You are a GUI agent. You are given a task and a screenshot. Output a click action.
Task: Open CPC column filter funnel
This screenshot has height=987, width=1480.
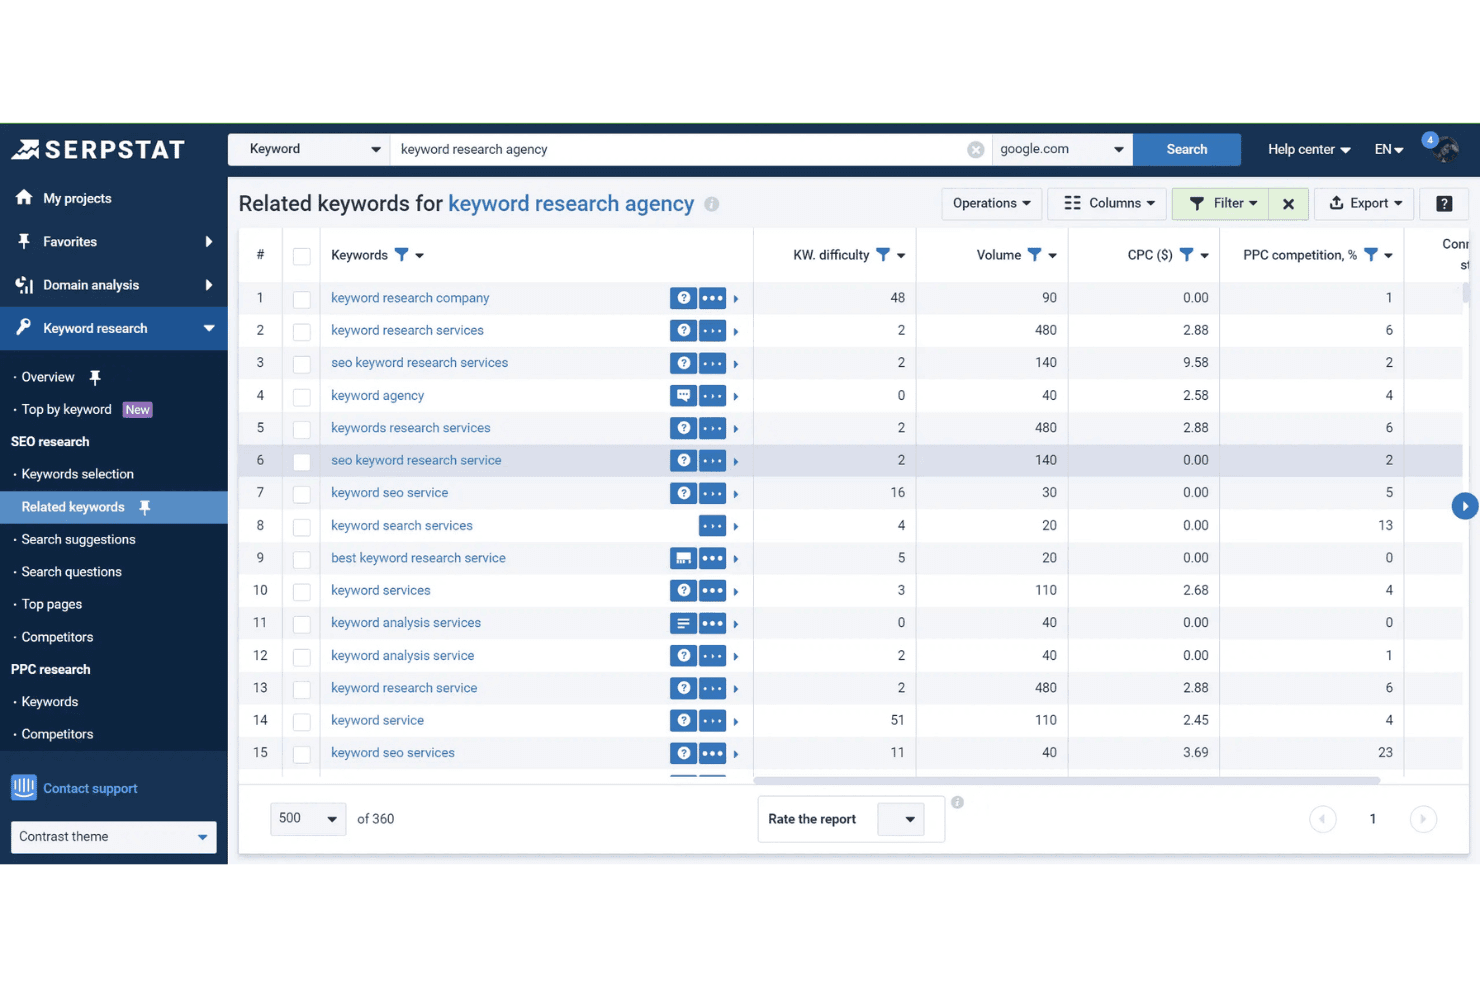click(x=1186, y=255)
